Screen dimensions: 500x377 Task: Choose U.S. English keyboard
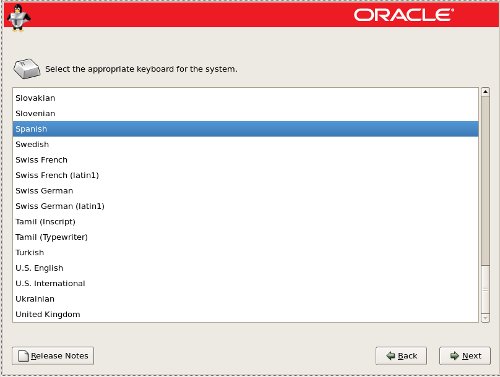tap(245, 268)
